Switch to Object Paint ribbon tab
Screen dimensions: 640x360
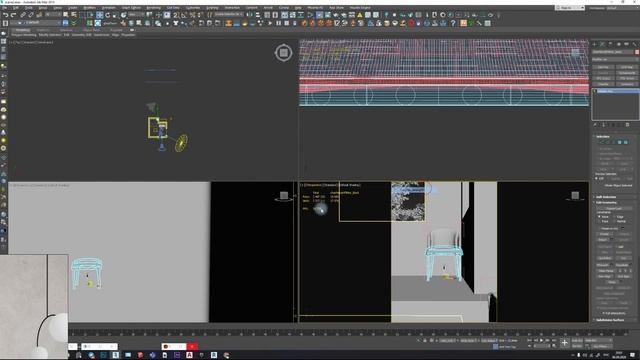click(91, 30)
